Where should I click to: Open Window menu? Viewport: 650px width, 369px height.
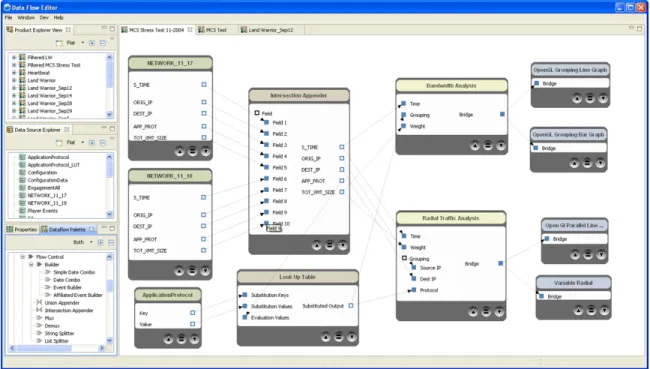[x=26, y=17]
